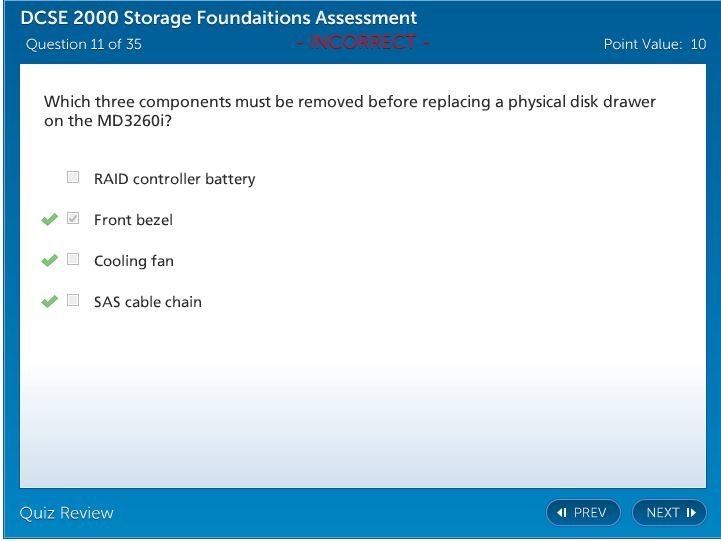Tick the RAID controller battery checkbox
The width and height of the screenshot is (721, 541).
73,178
